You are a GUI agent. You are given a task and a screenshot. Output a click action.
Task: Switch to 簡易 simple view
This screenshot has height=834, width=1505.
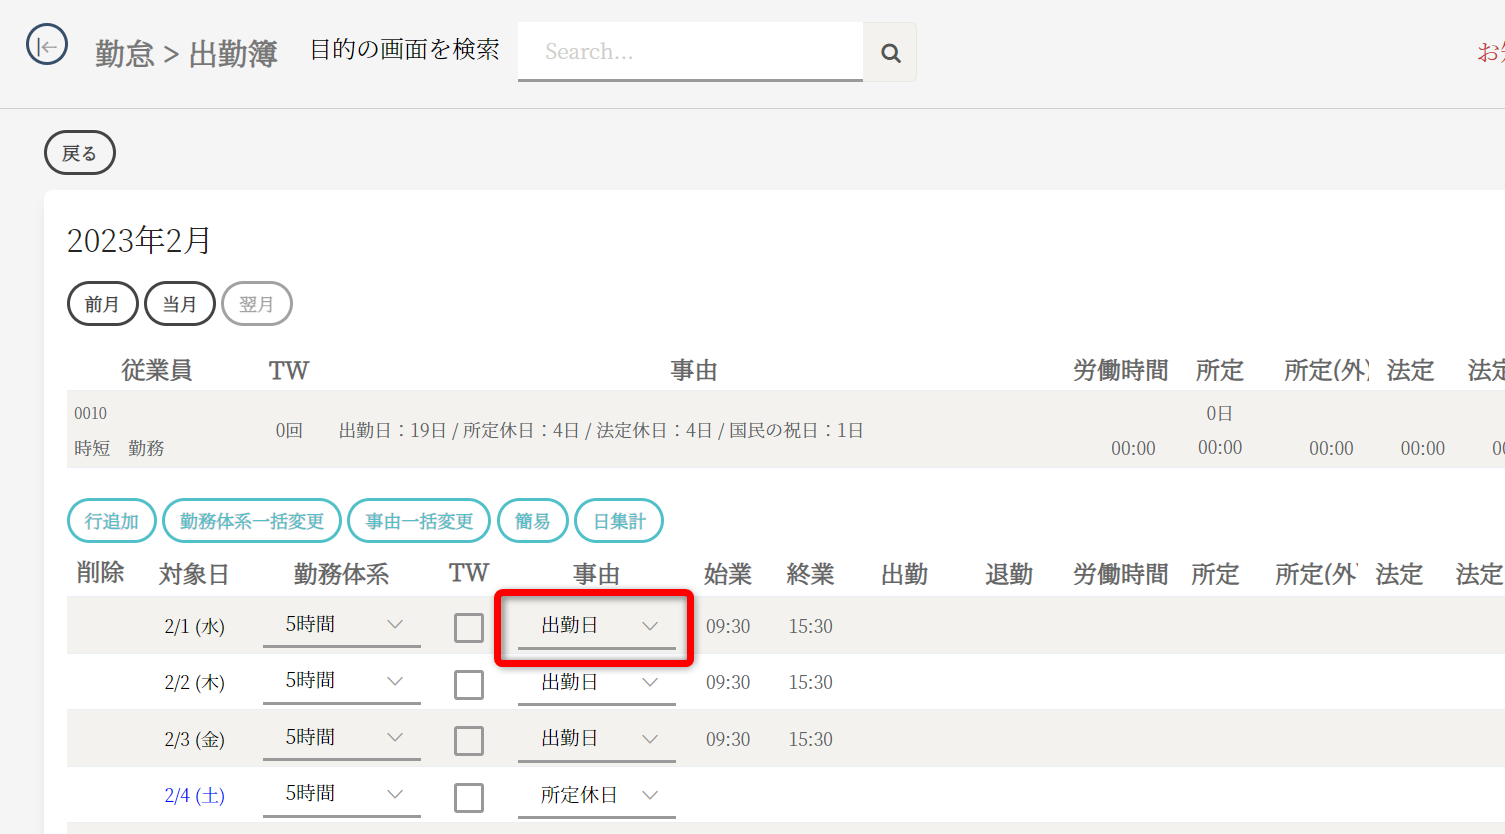(532, 521)
